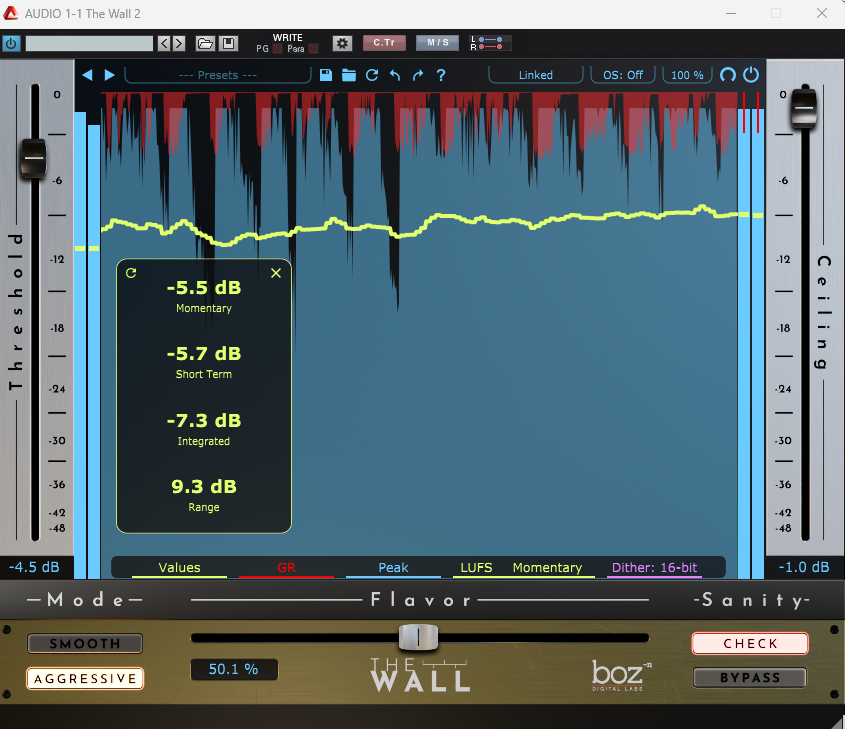Open the L/R channel routing icon
The image size is (845, 729).
490,43
